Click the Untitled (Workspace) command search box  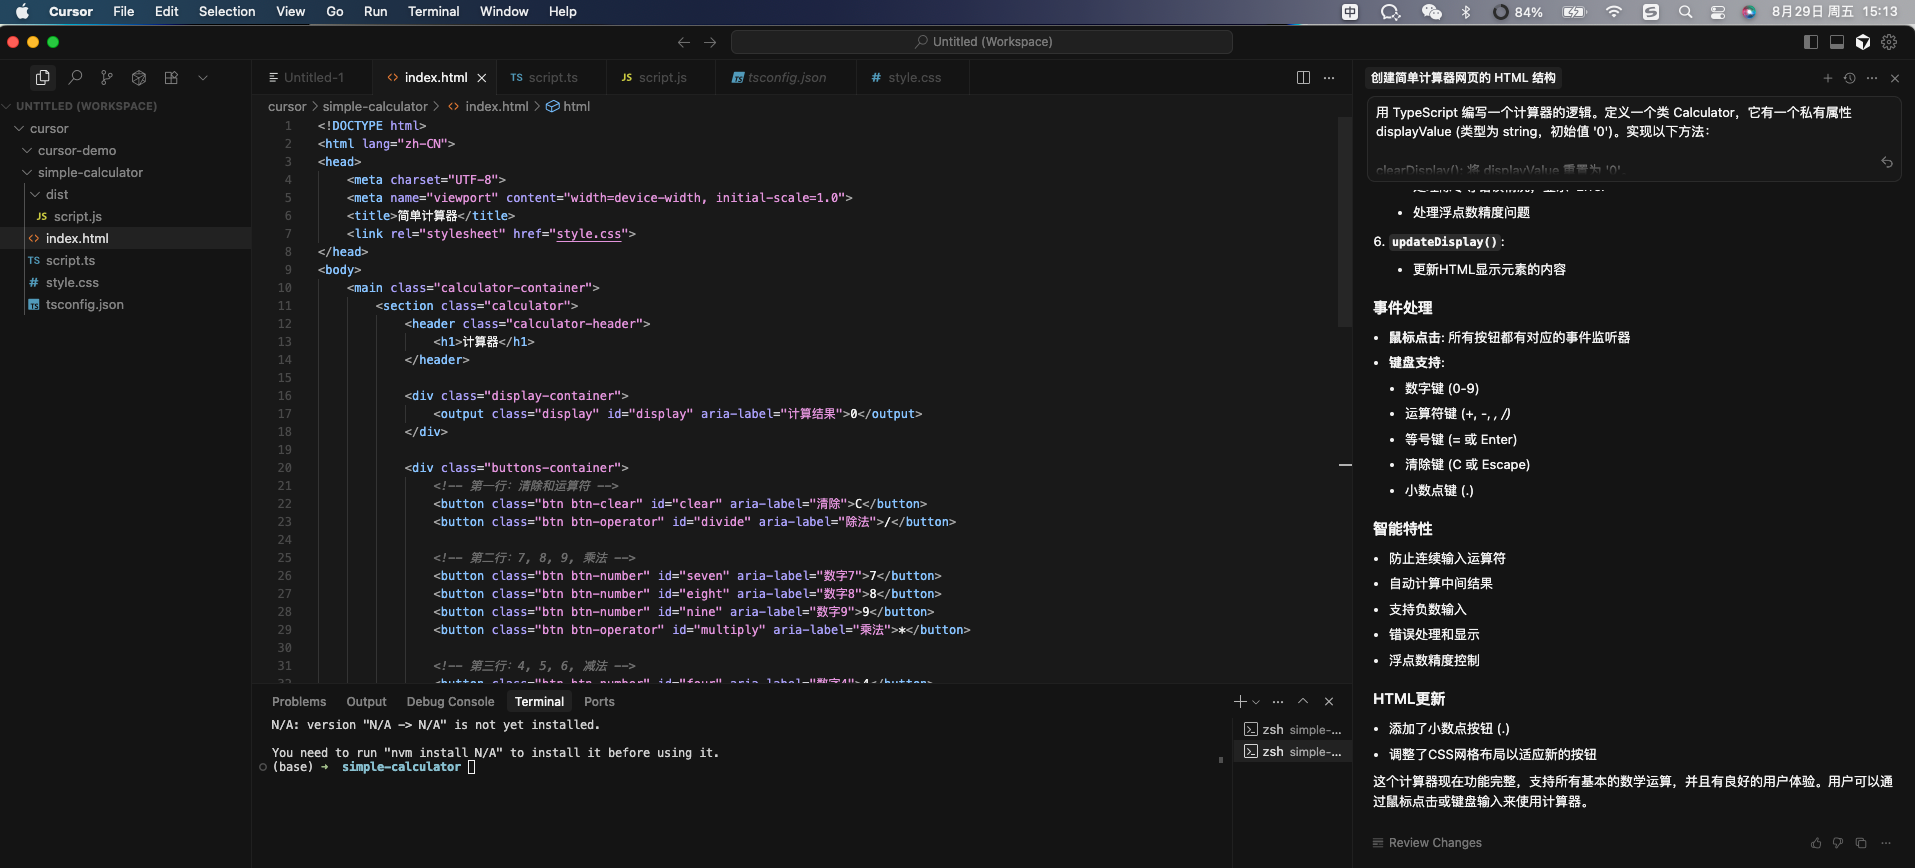point(982,42)
